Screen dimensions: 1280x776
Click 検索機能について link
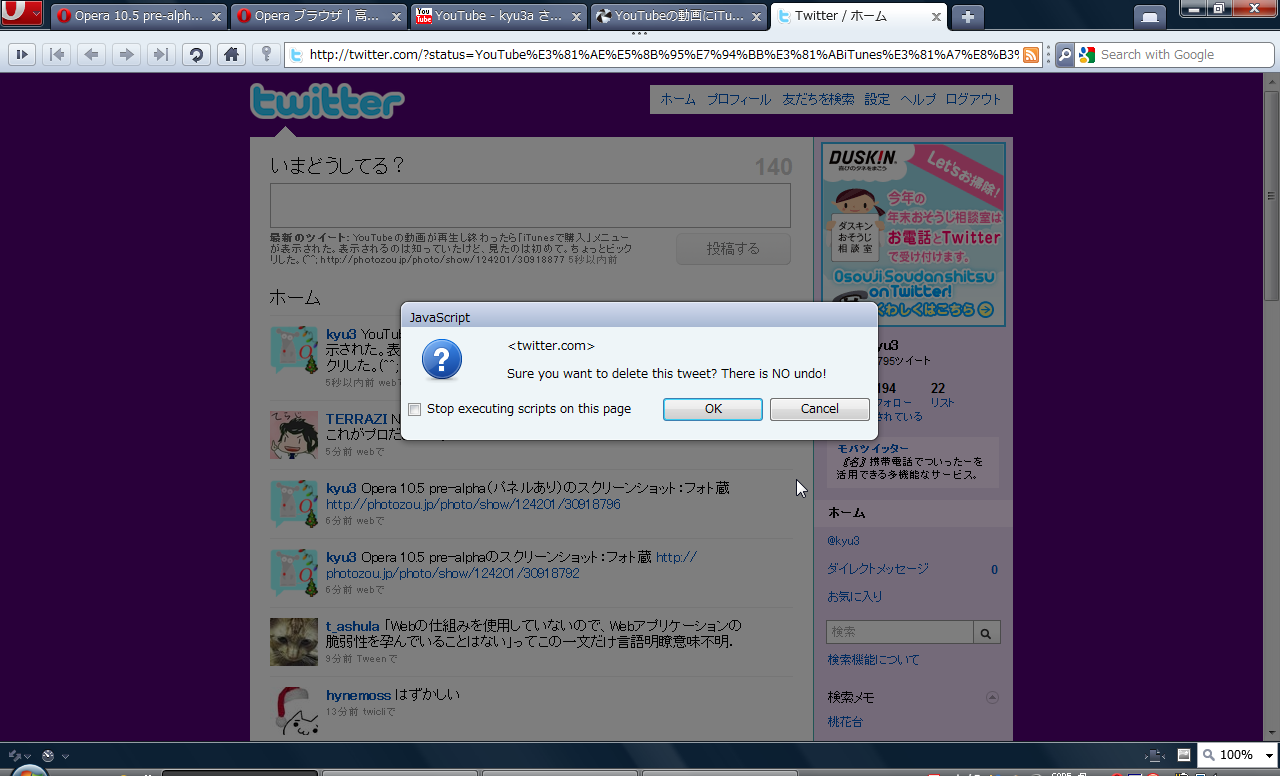pyautogui.click(x=873, y=660)
